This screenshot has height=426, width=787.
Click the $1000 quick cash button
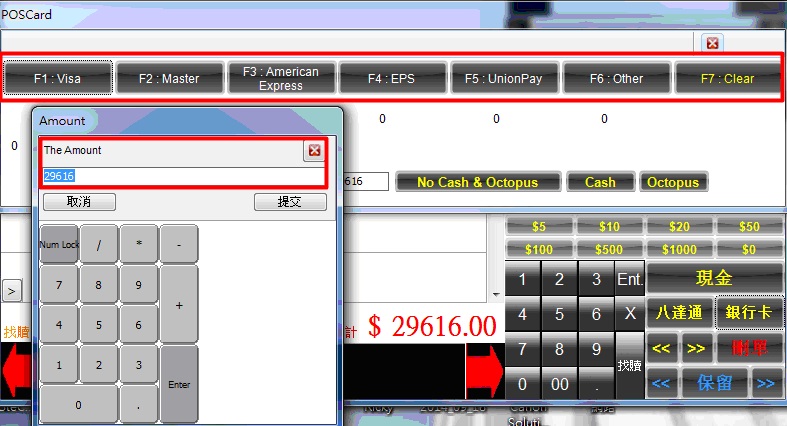679,249
